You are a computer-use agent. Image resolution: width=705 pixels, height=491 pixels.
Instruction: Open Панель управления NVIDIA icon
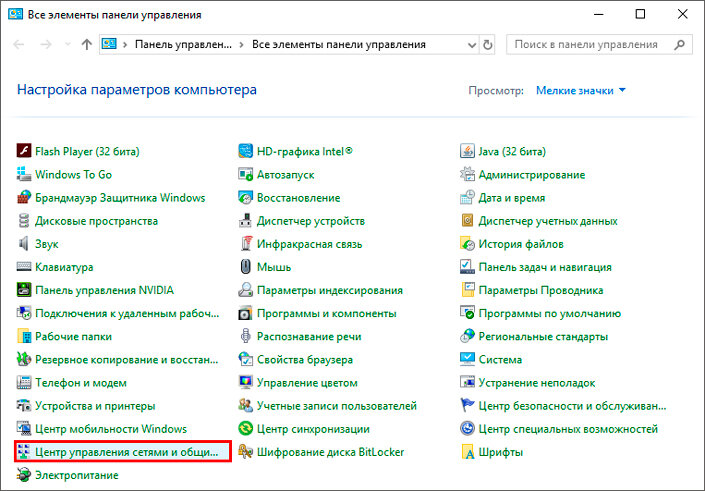point(23,290)
